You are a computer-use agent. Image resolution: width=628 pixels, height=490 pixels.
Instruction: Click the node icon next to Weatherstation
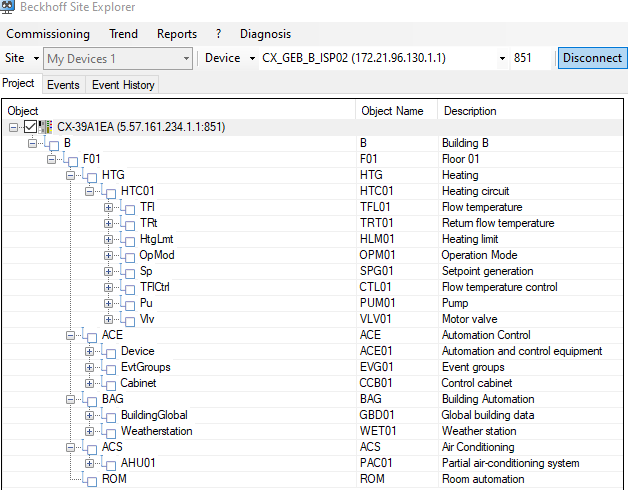109,432
